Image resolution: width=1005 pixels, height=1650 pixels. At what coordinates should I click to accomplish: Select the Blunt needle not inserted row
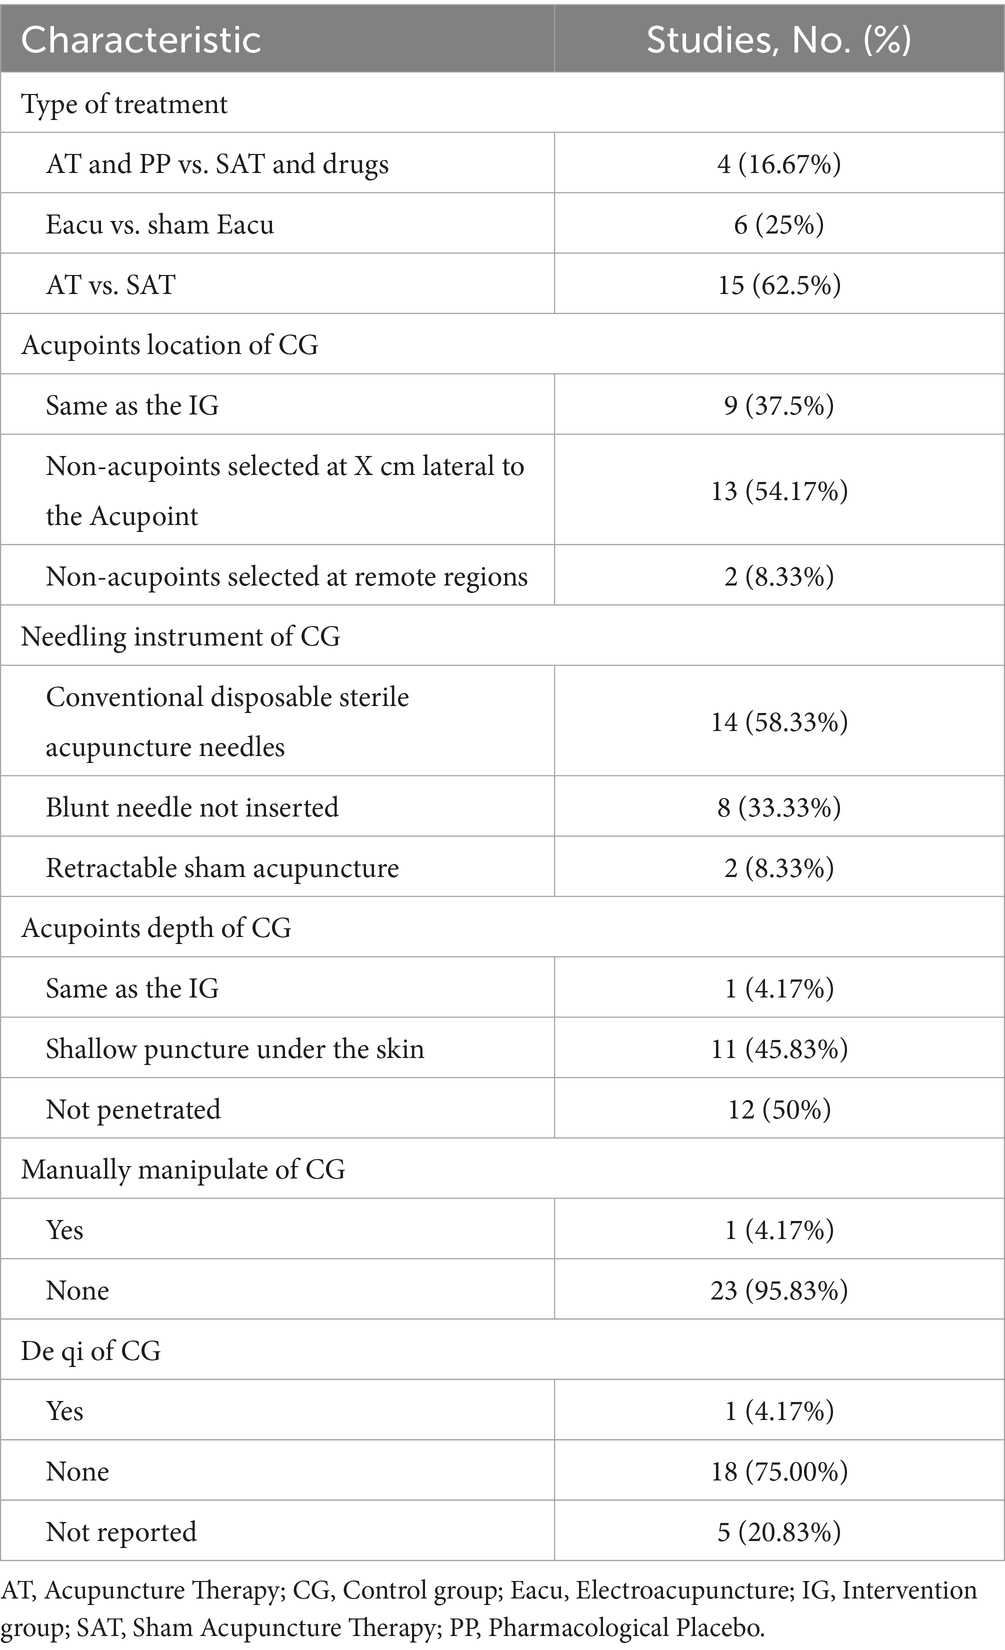[502, 807]
